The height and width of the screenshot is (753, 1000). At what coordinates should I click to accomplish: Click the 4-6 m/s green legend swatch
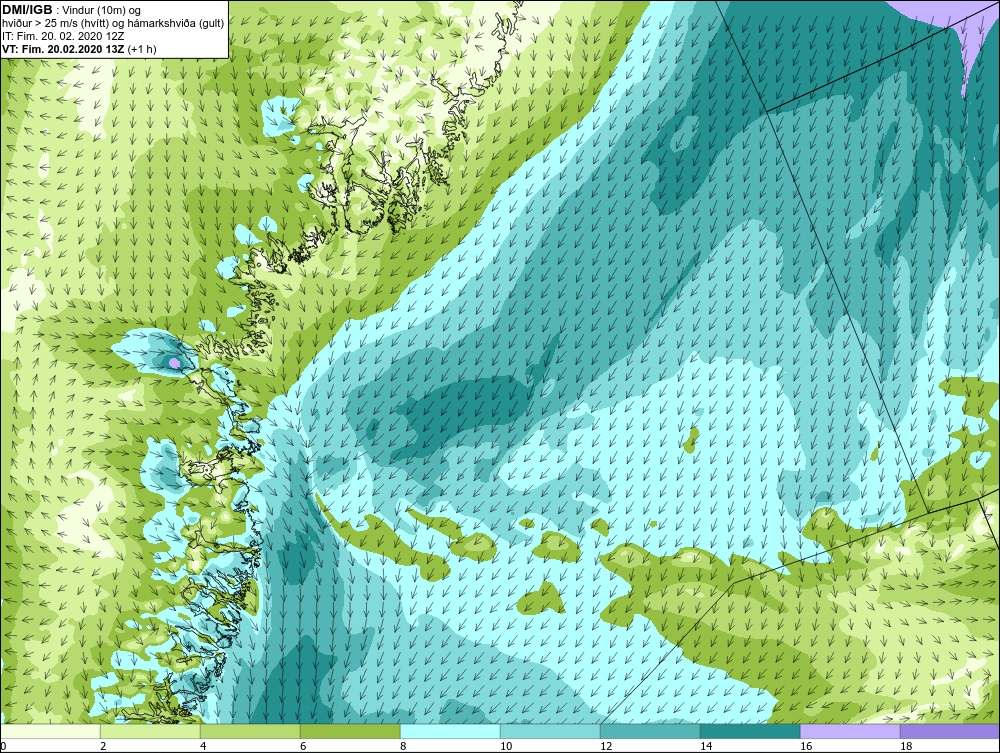pos(250,731)
